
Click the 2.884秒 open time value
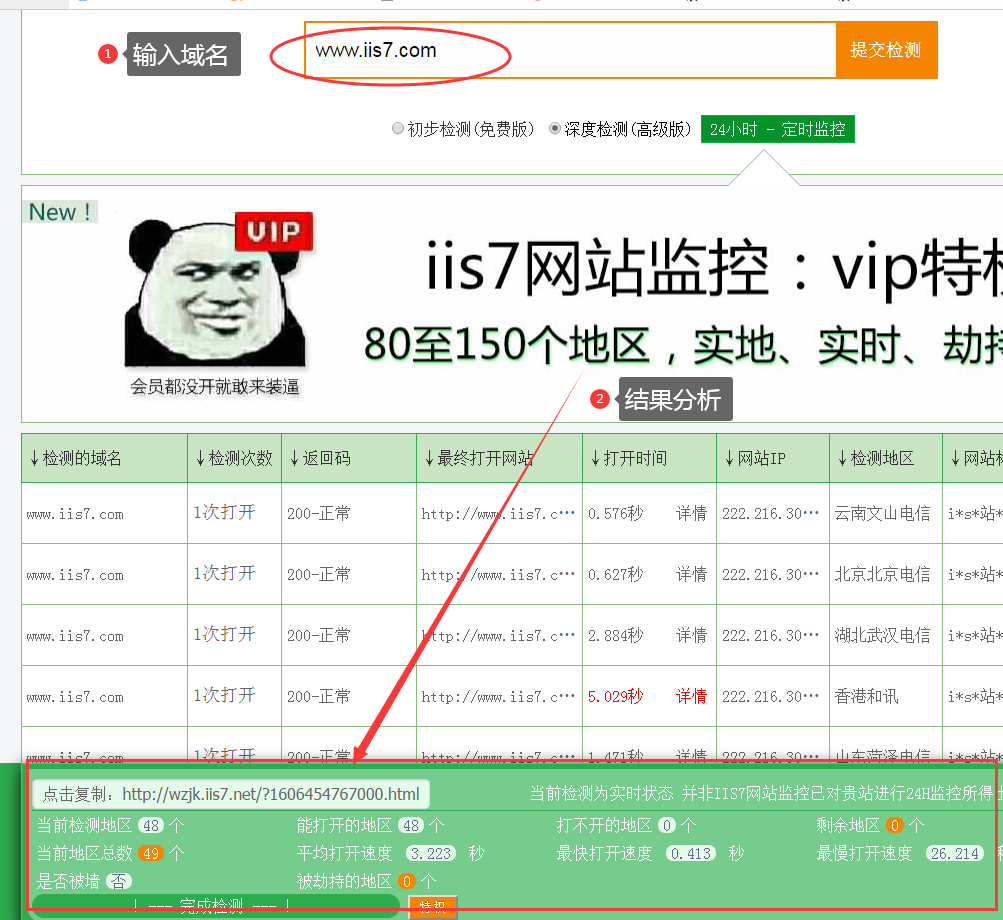pos(615,635)
